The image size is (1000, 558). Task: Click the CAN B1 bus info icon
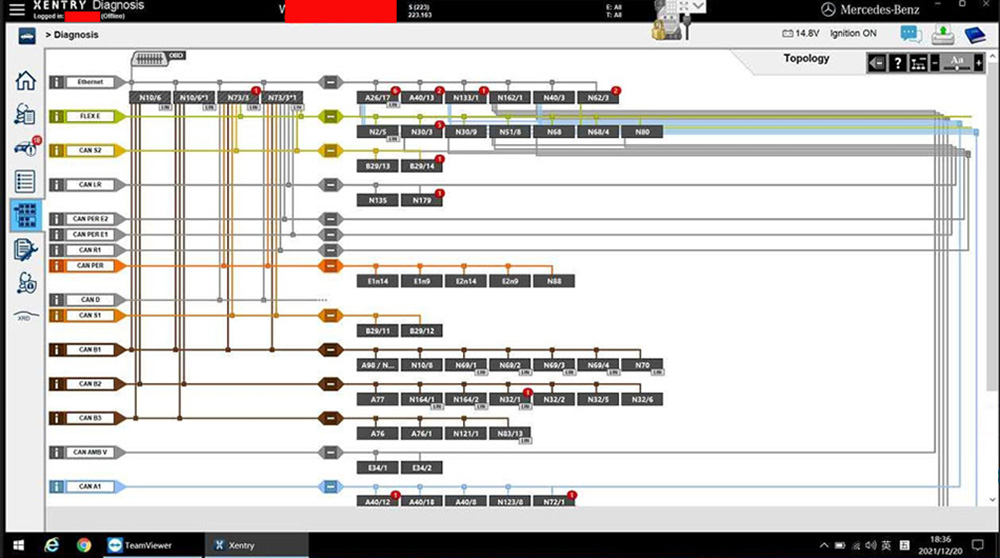pos(57,350)
